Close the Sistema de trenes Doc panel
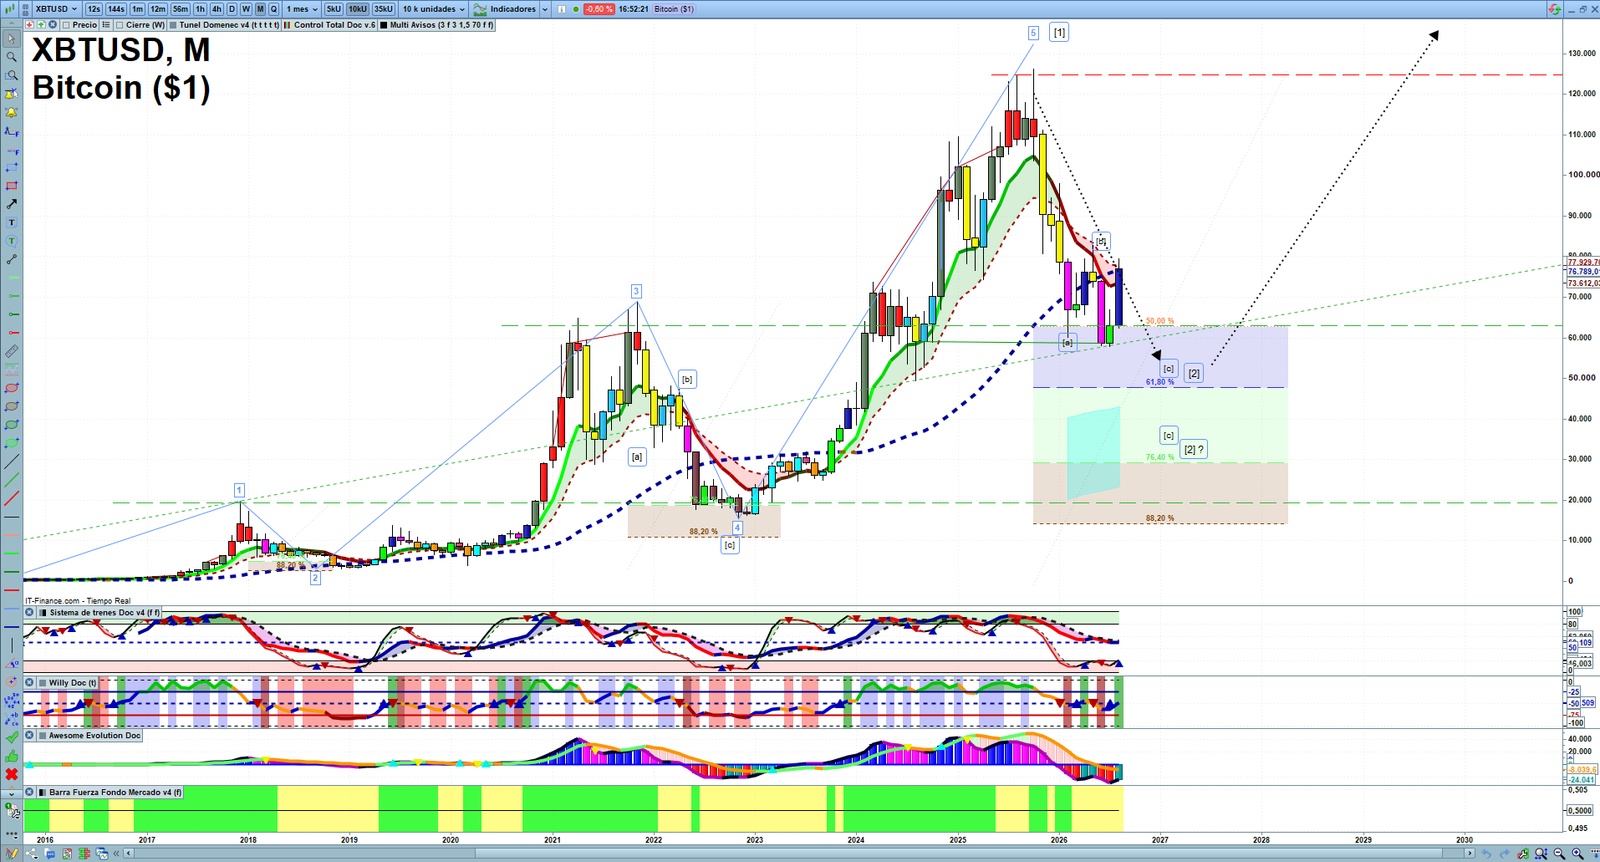 pos(30,612)
